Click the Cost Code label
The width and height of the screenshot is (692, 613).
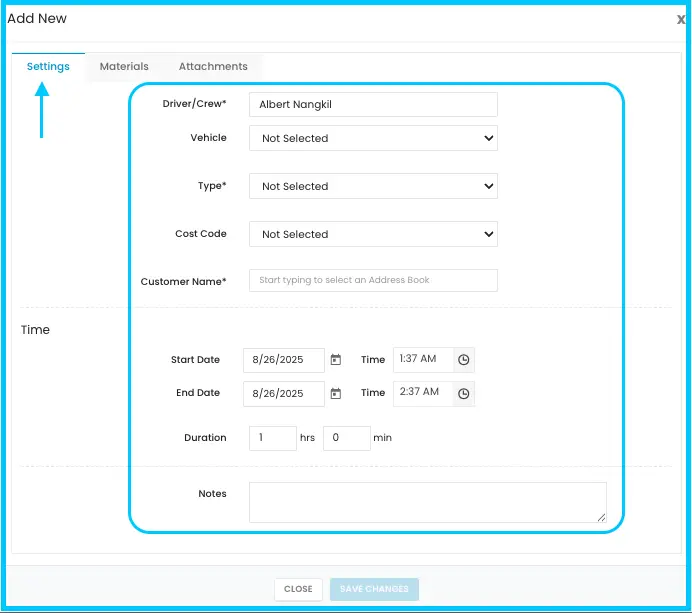(201, 233)
